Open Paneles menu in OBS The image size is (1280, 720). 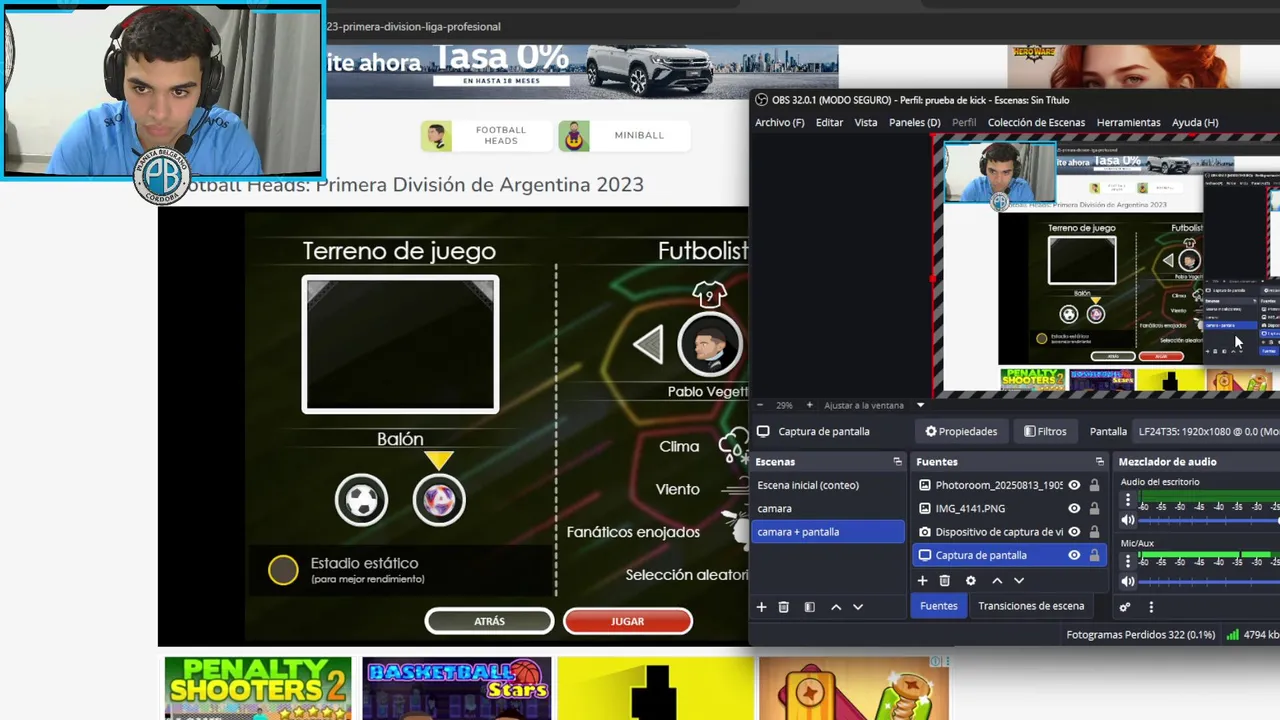pos(914,122)
